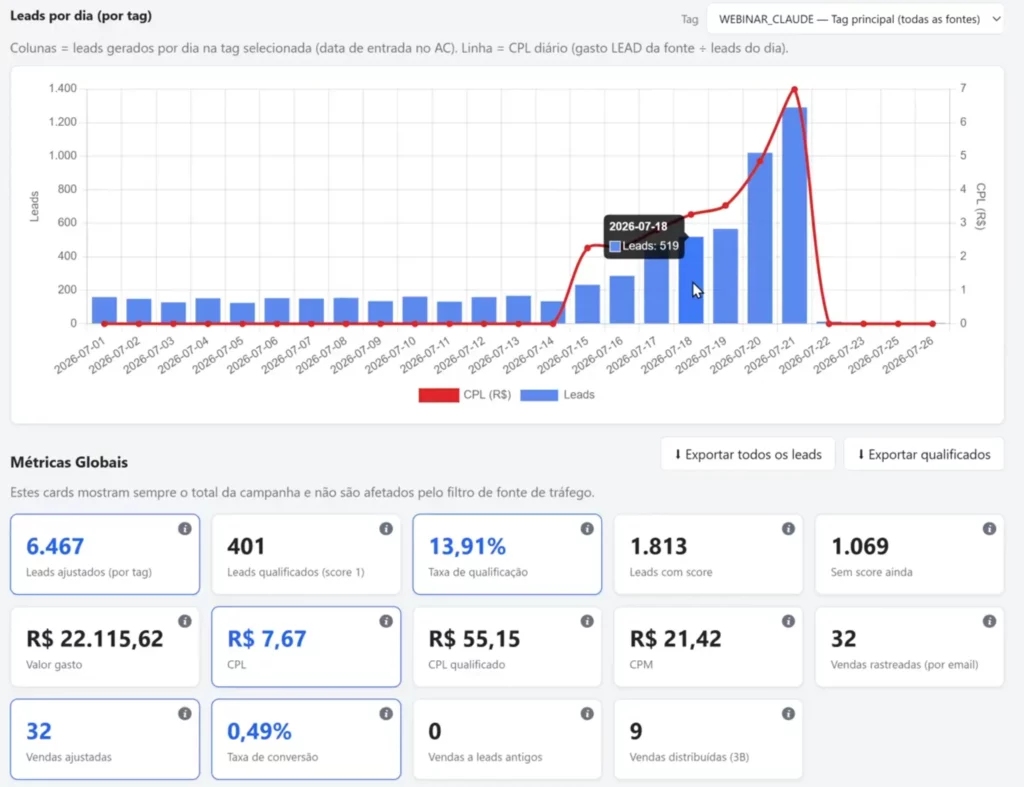Click info icon on Taxa de qualificação card

coord(587,528)
